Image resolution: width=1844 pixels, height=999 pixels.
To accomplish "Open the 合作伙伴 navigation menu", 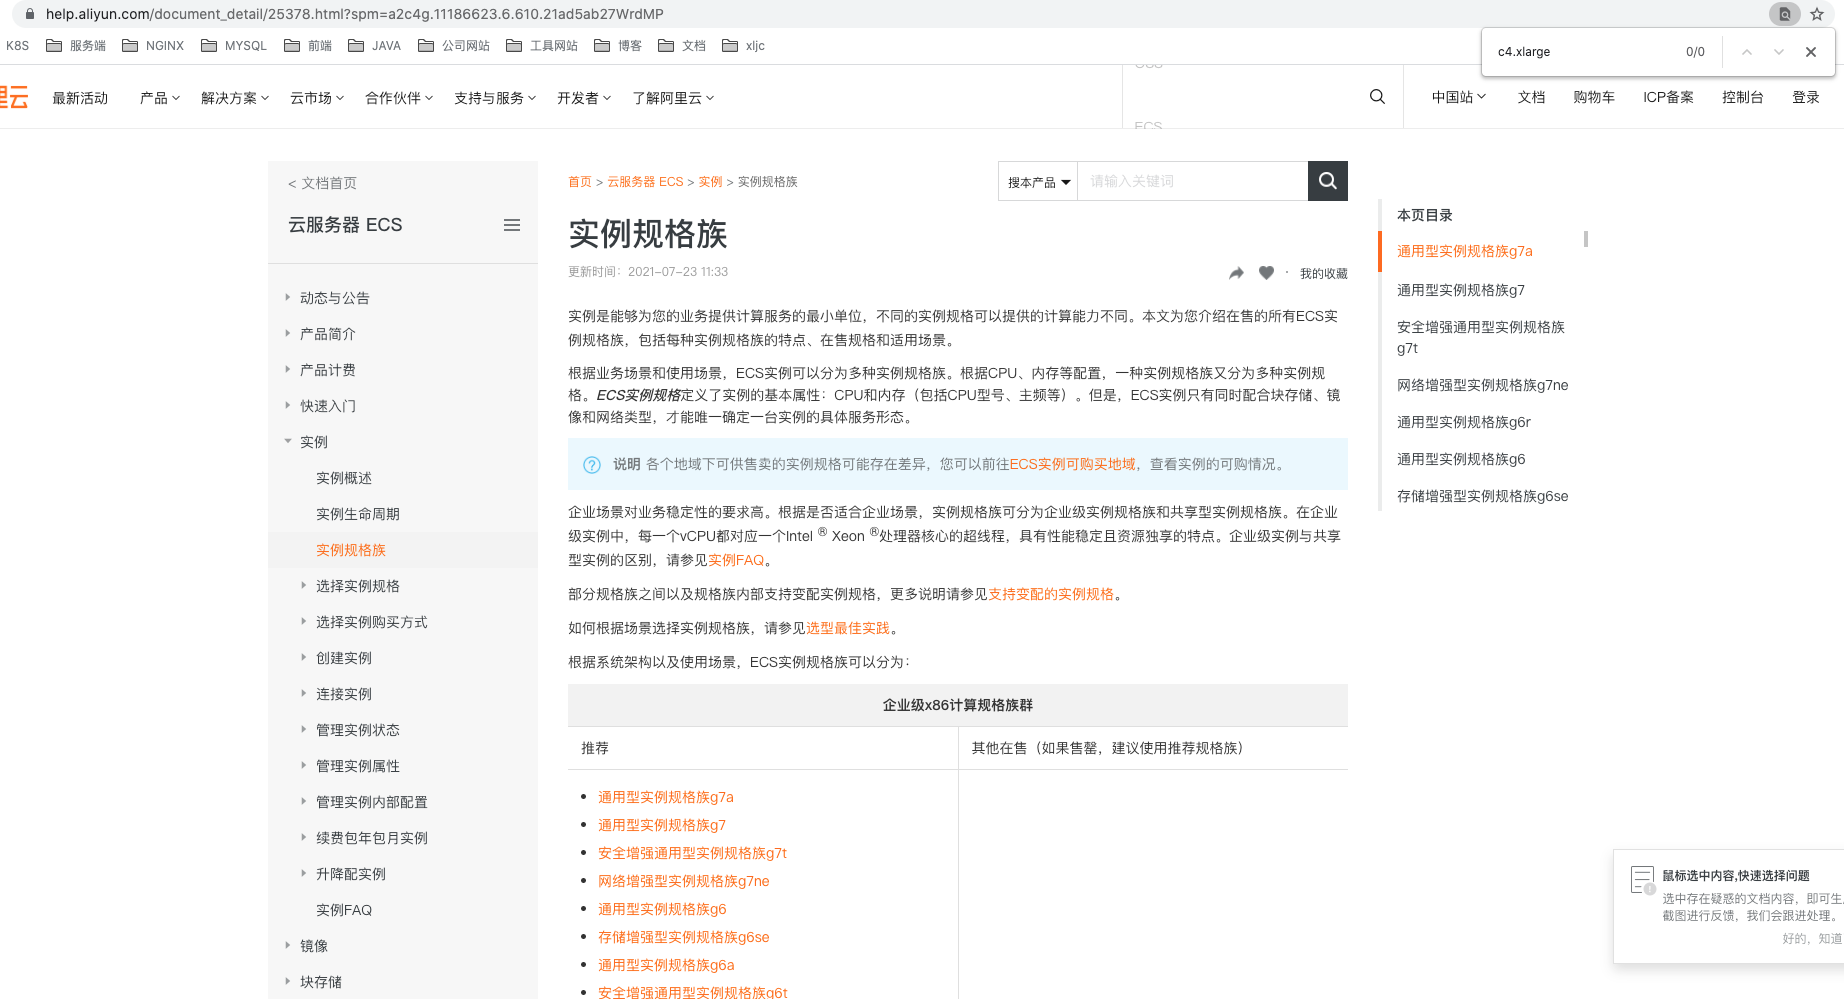I will (x=399, y=98).
